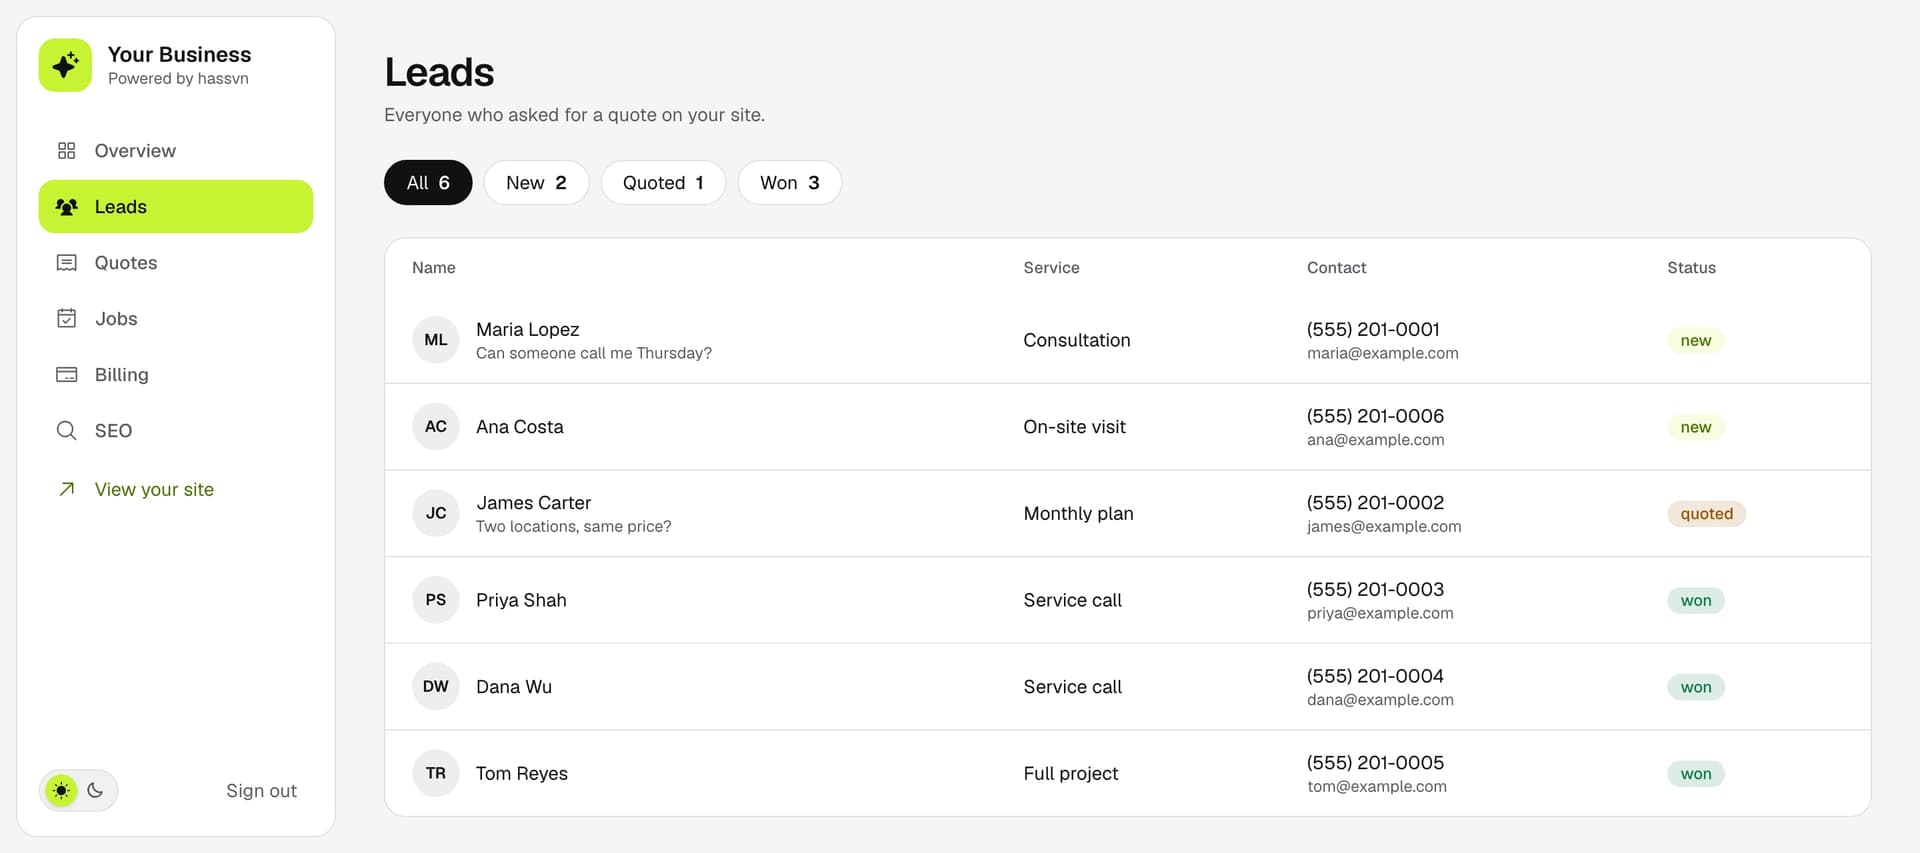Click the AC avatar for Ana Costa
Image resolution: width=1920 pixels, height=853 pixels.
436,427
